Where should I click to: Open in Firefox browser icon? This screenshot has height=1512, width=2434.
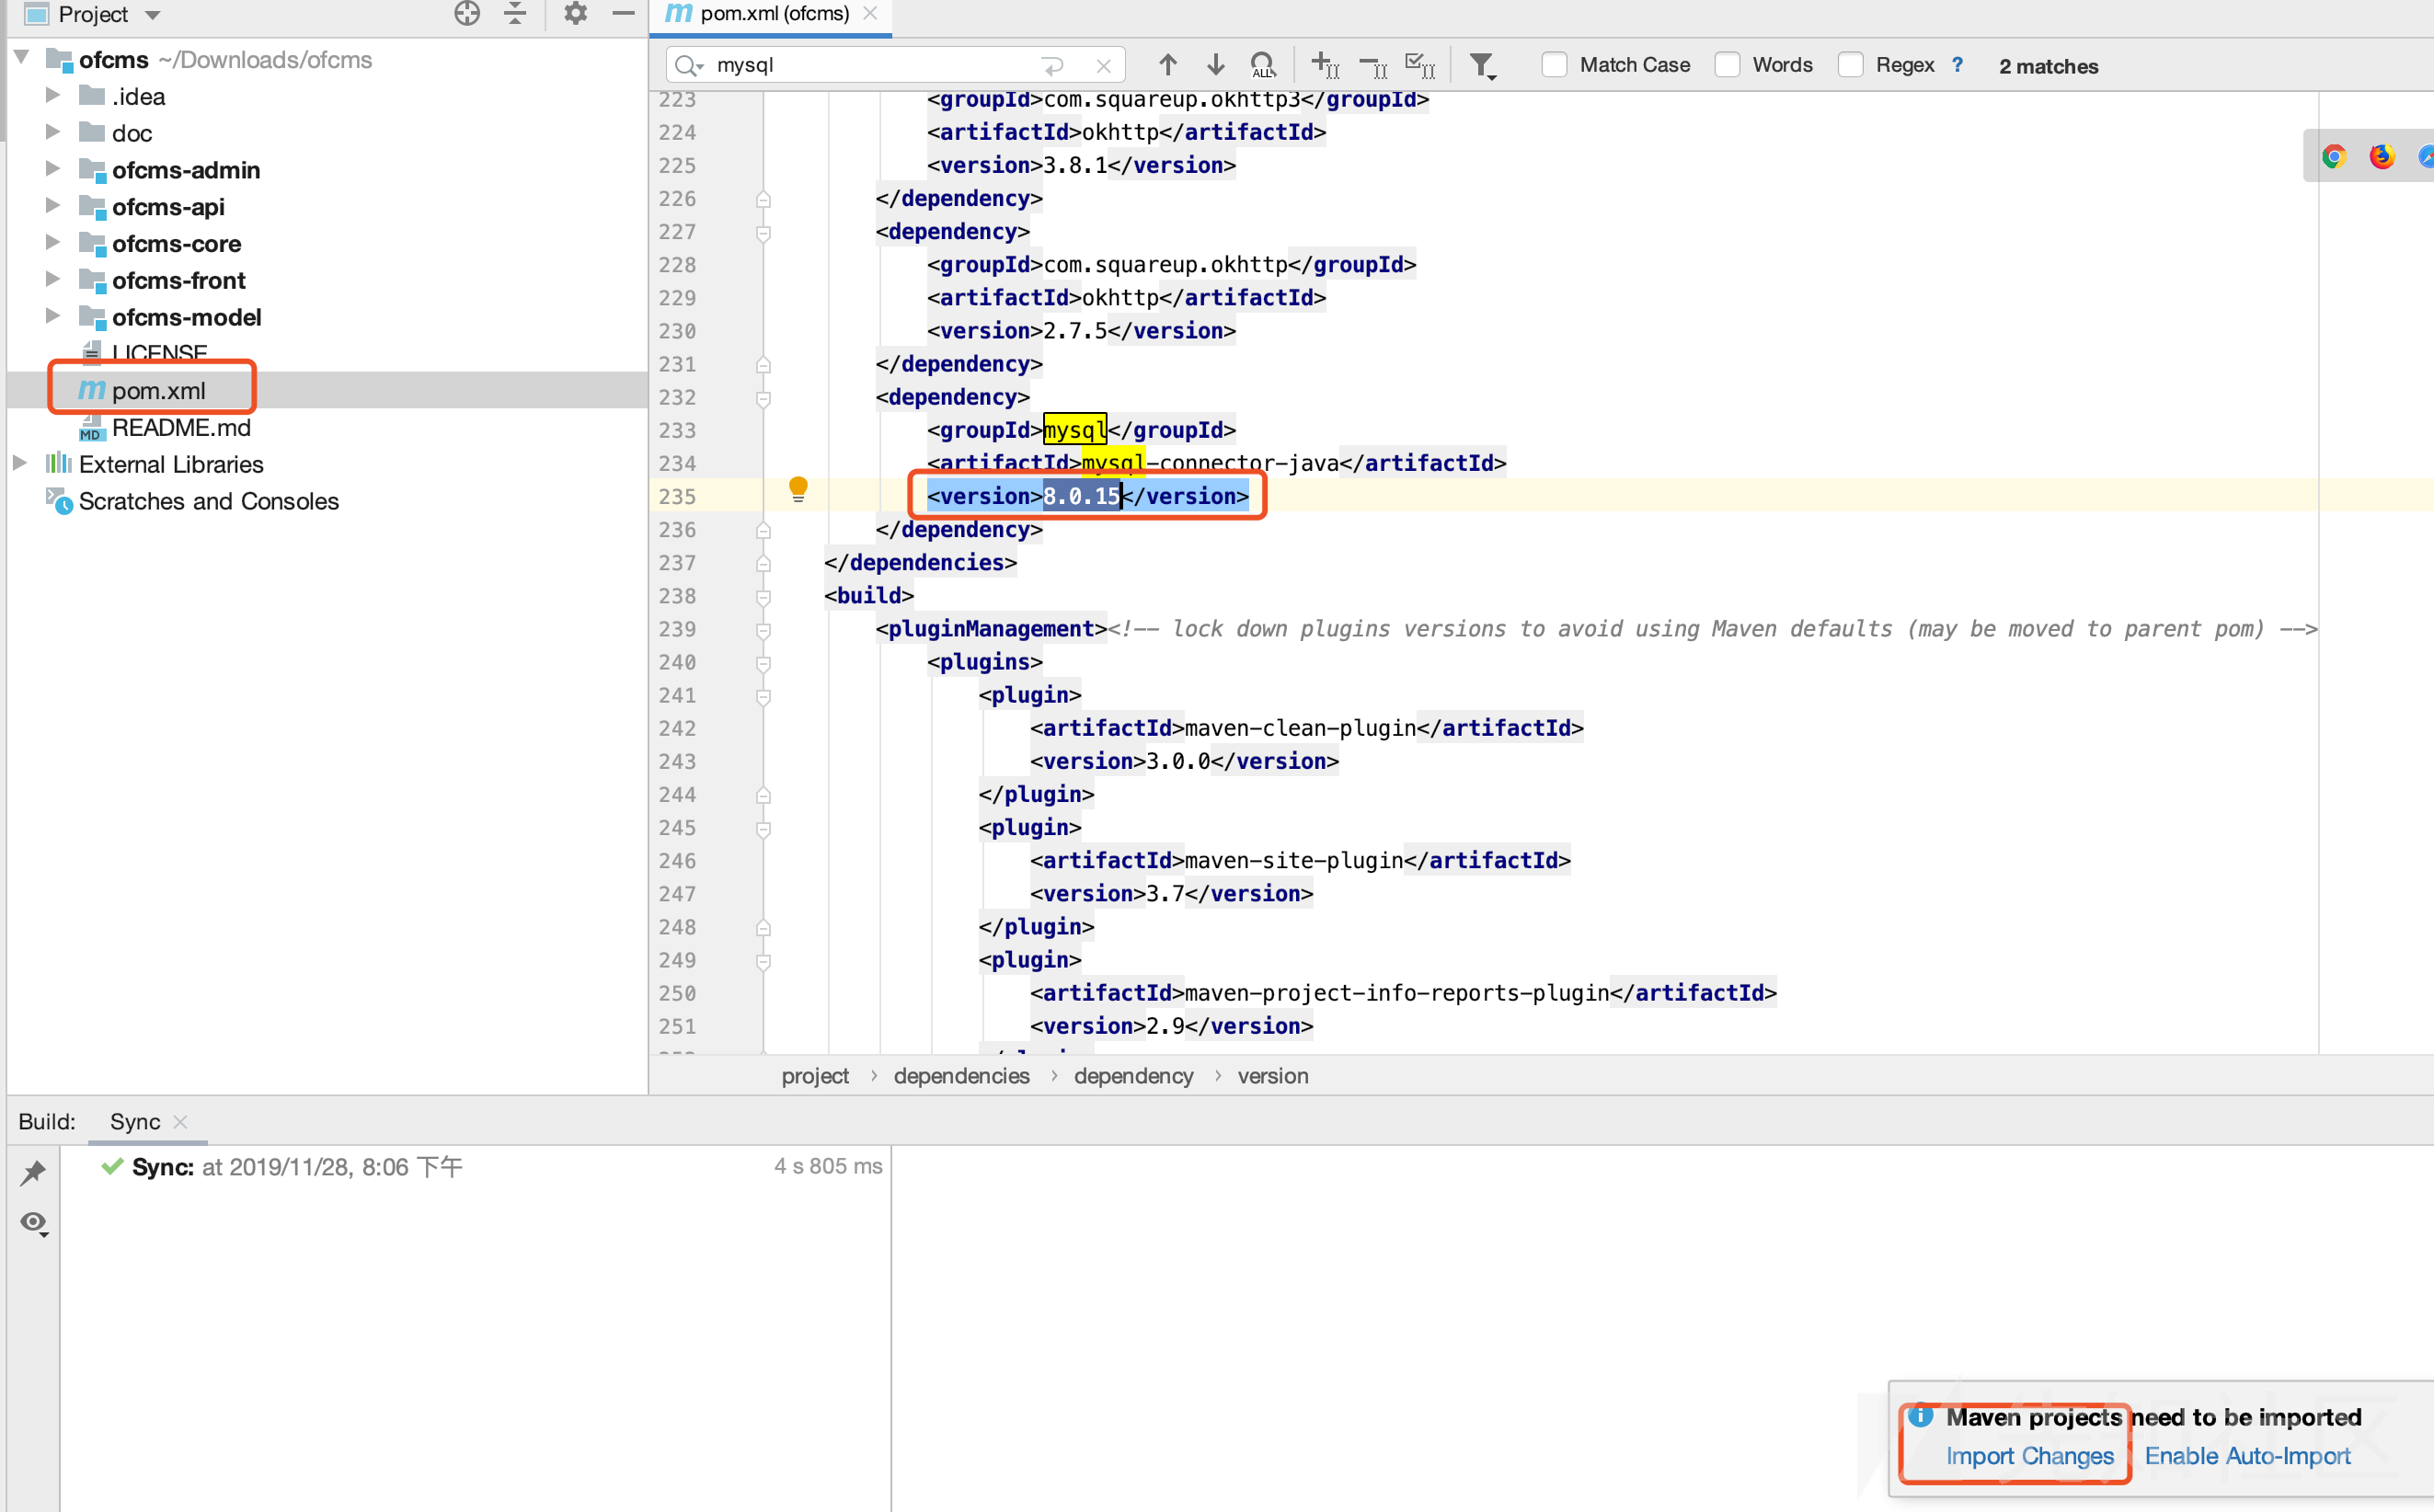[2381, 156]
